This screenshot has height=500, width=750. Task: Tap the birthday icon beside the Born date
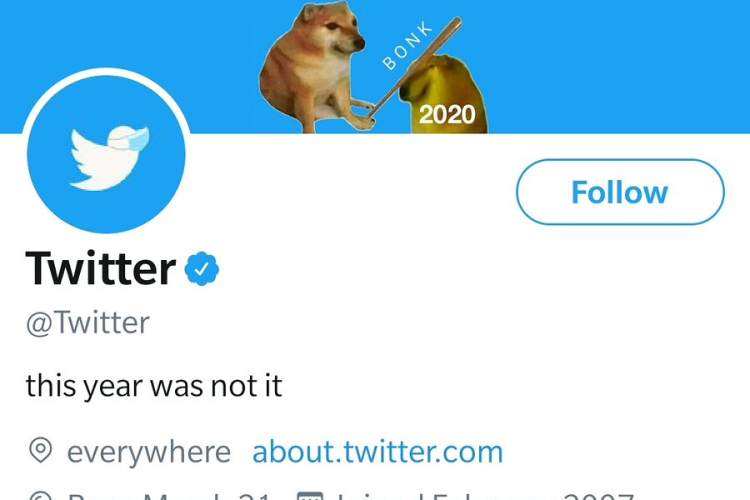pyautogui.click(x=40, y=497)
